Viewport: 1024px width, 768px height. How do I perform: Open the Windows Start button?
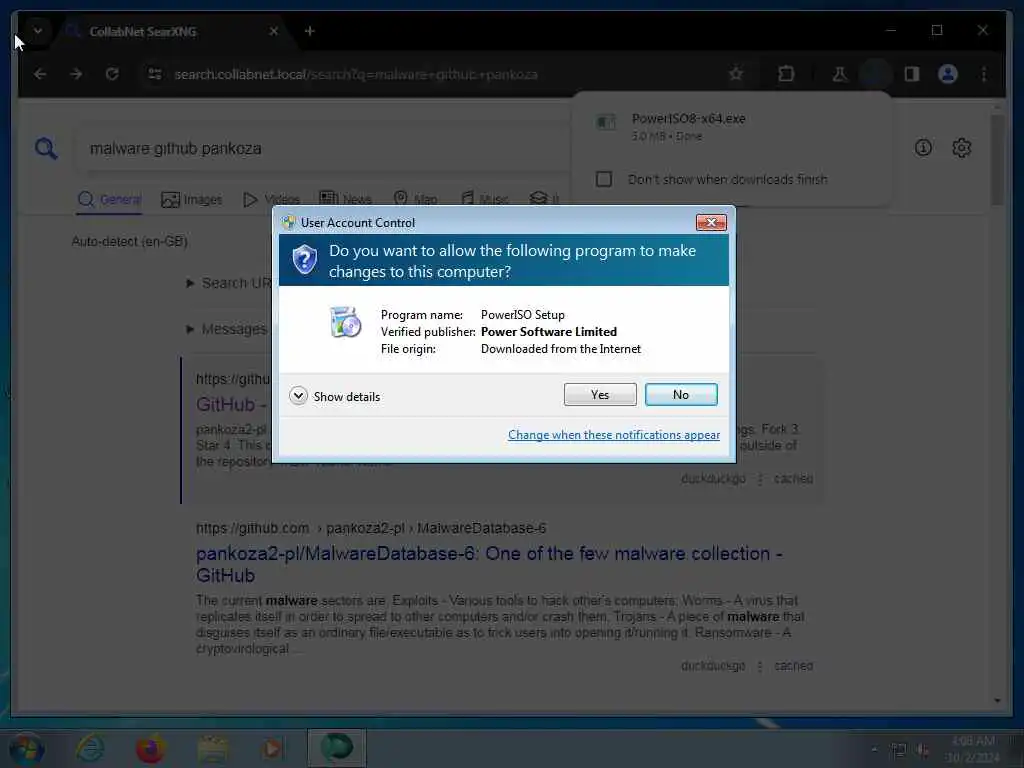point(26,749)
